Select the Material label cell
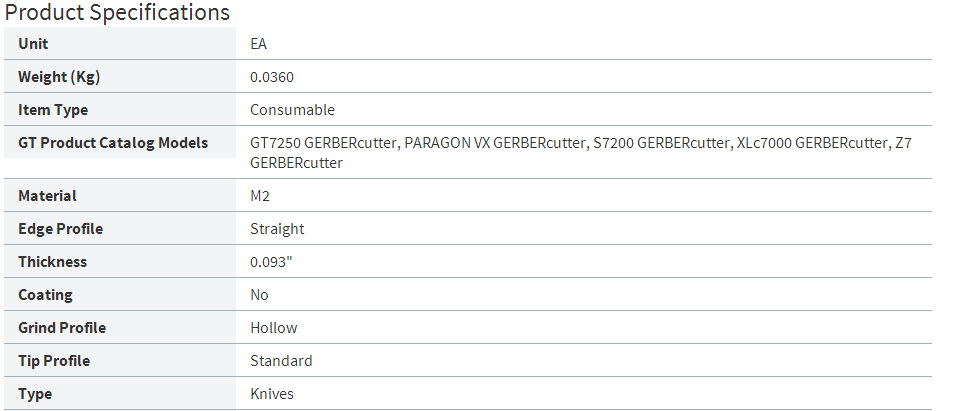The width and height of the screenshot is (962, 411). click(x=120, y=196)
